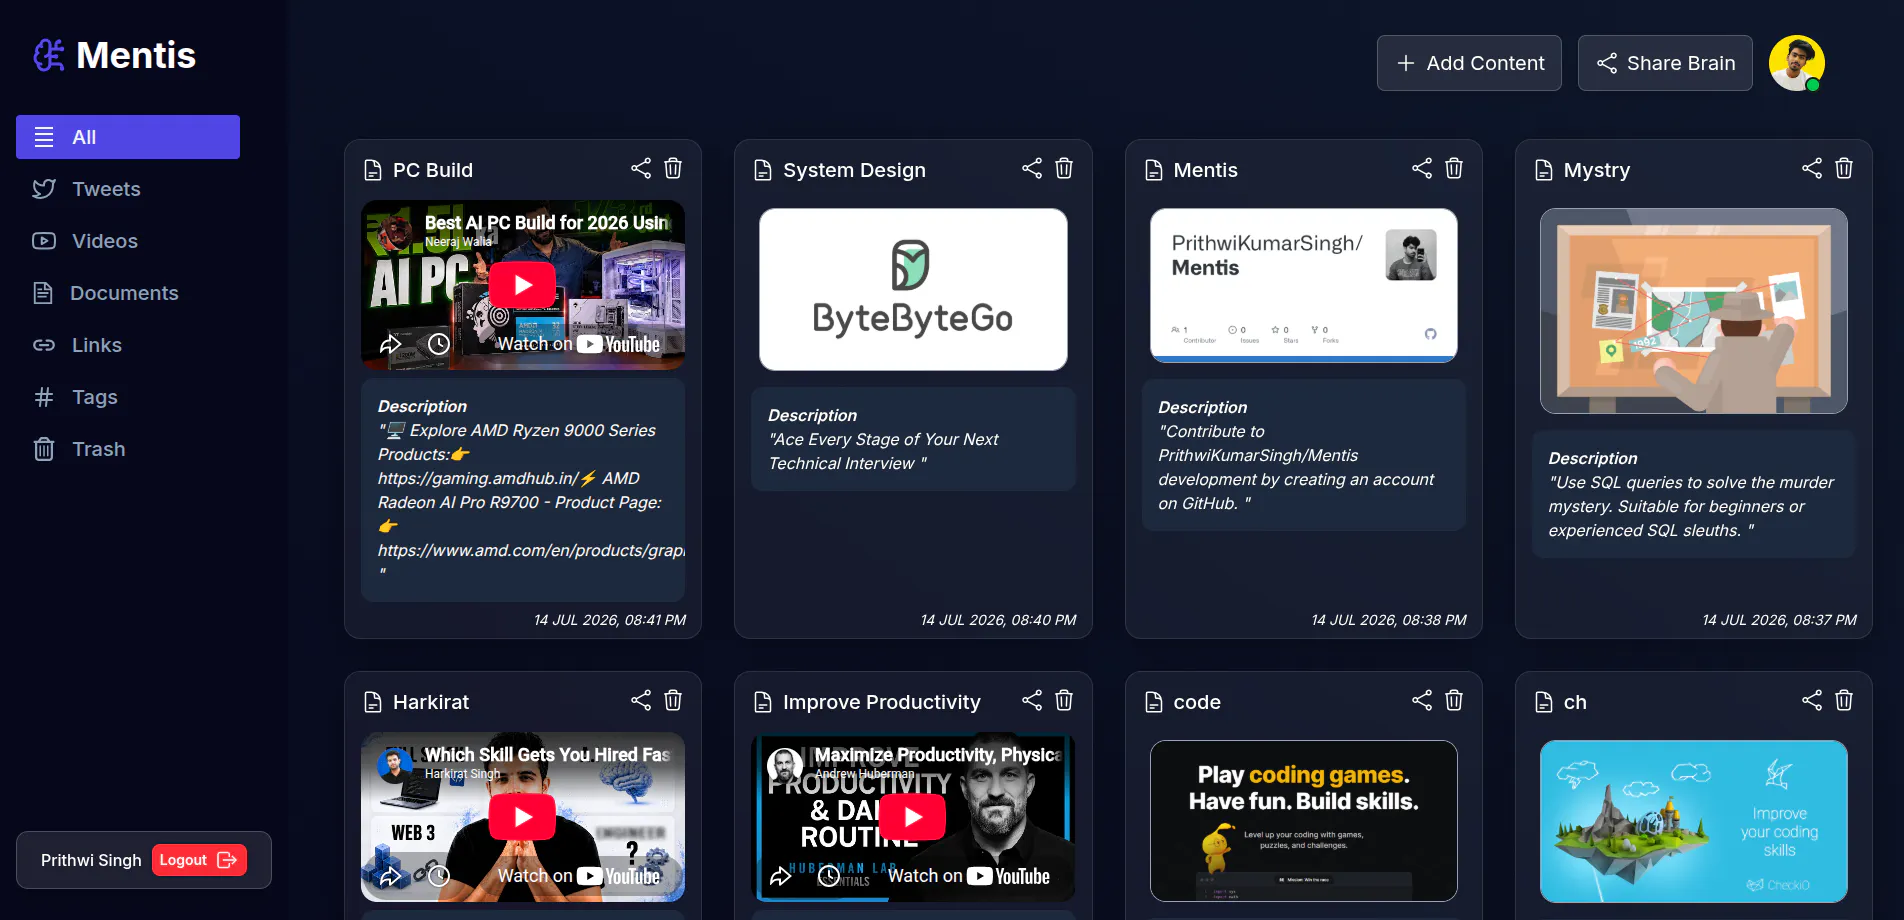Image resolution: width=1904 pixels, height=920 pixels.
Task: Delete the PC Build card
Action: pos(673,168)
